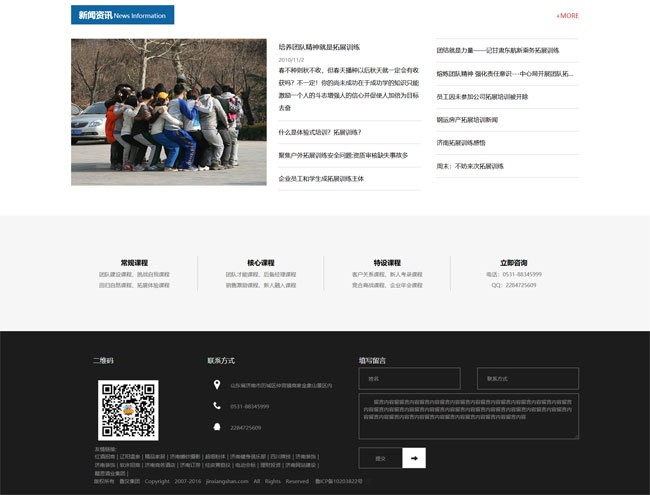
Task: Click the 二维码 footer heading
Action: click(x=103, y=361)
